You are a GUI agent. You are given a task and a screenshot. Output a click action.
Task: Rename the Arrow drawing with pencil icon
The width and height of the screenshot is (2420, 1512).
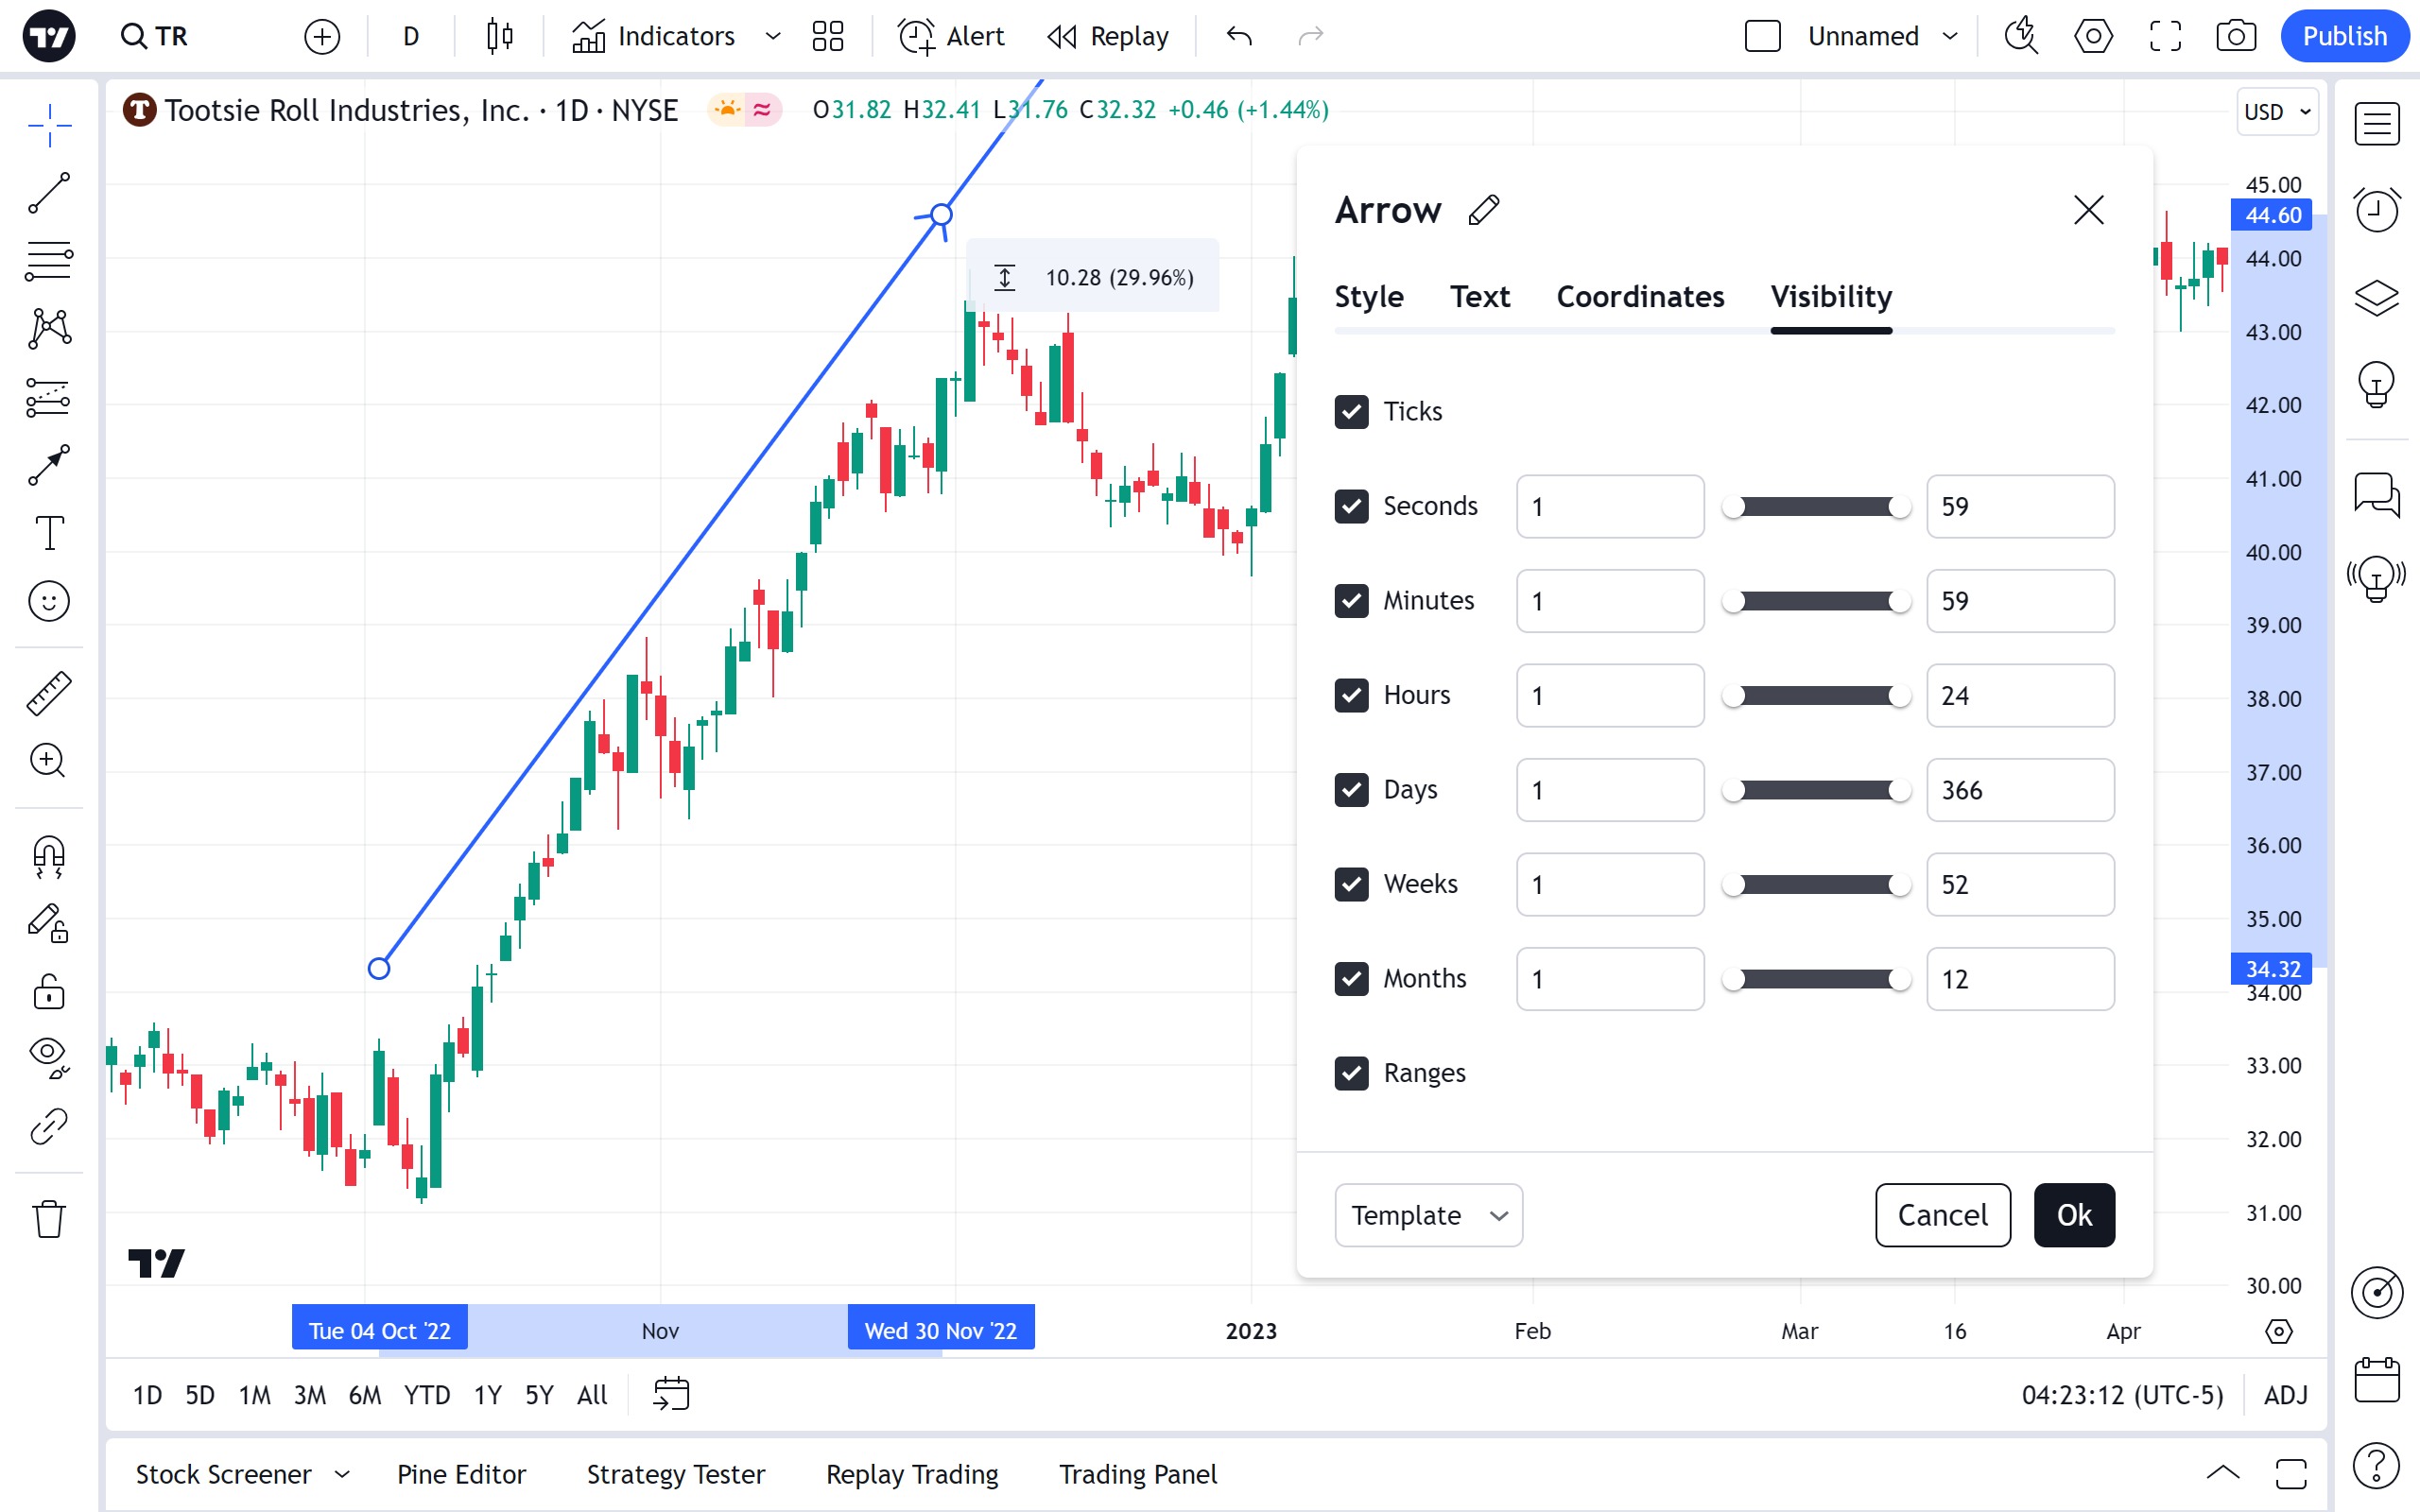coord(1484,210)
